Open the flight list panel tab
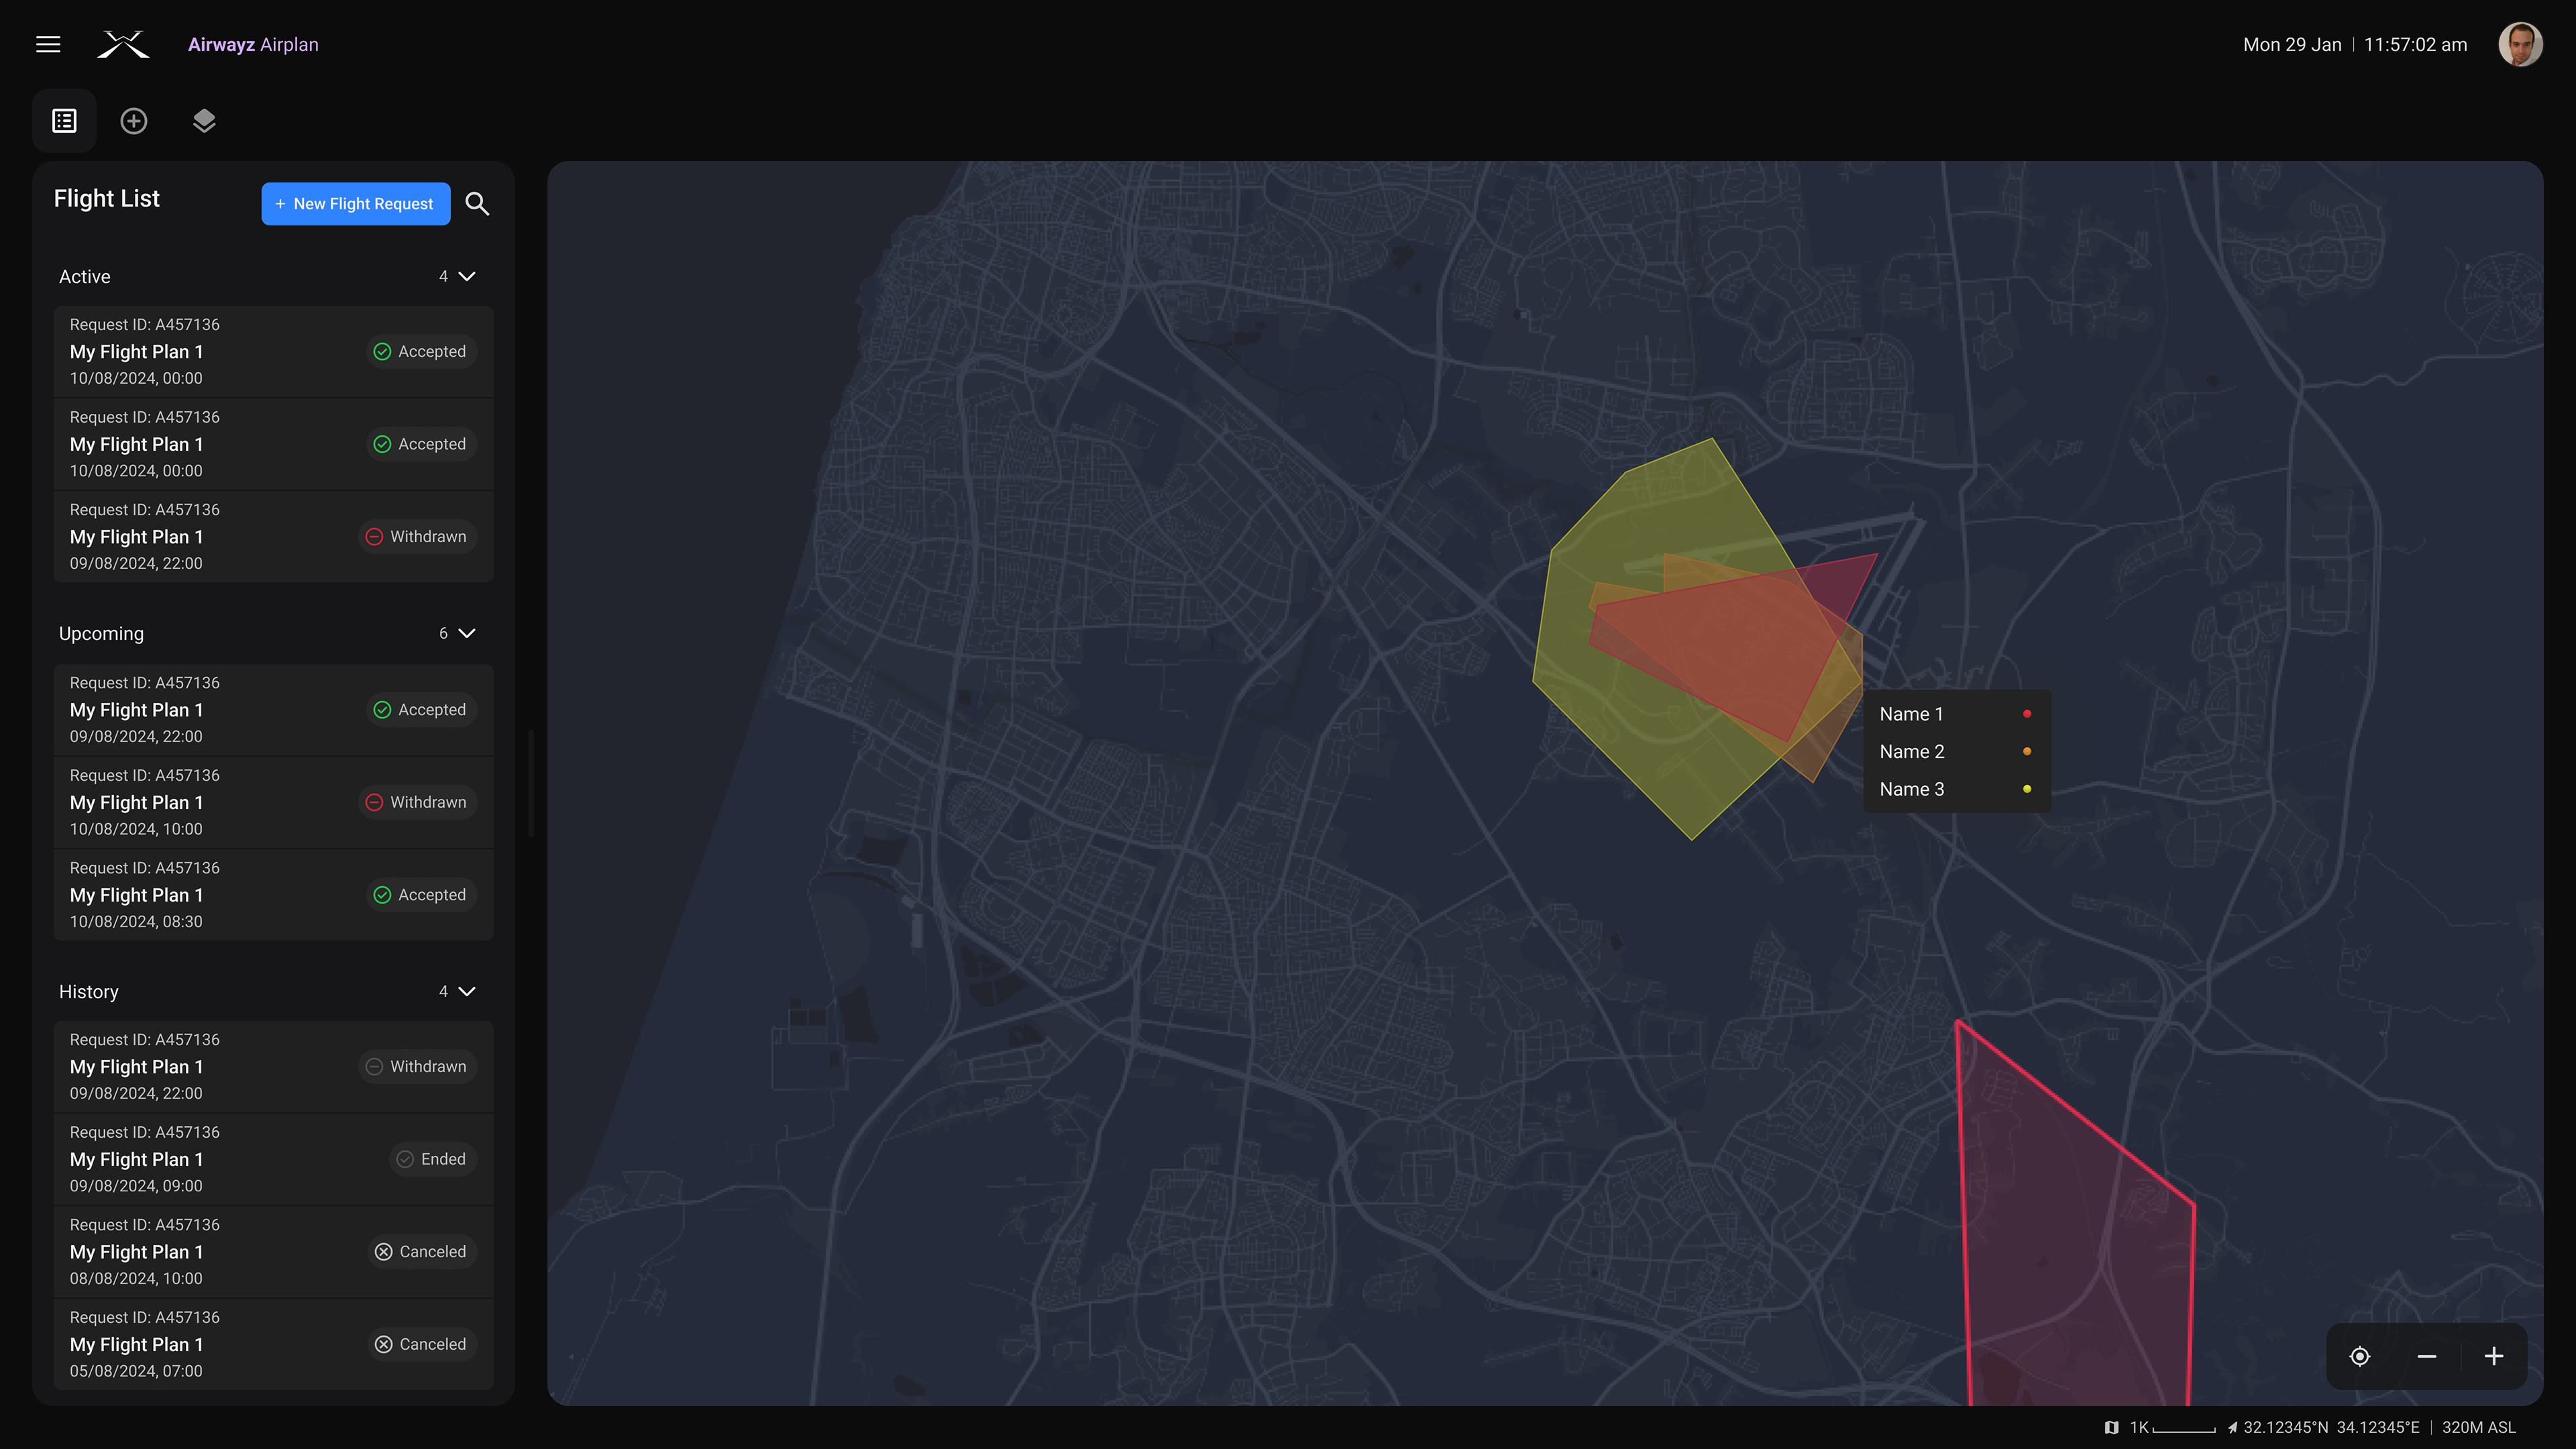The width and height of the screenshot is (2576, 1449). 65,121
